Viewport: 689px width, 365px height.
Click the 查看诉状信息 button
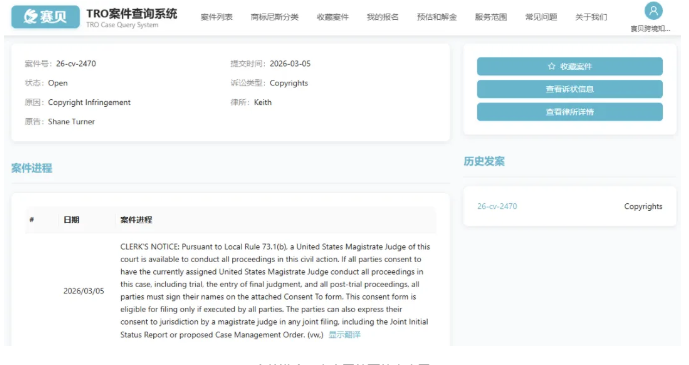[x=569, y=89]
